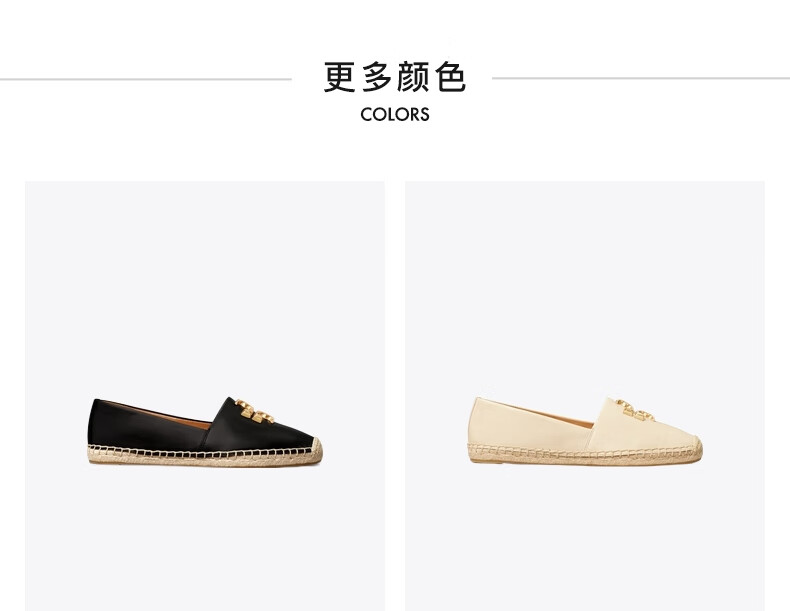Viewport: 790px width, 611px height.
Task: Click the COLORS subtitle text
Action: tap(394, 114)
